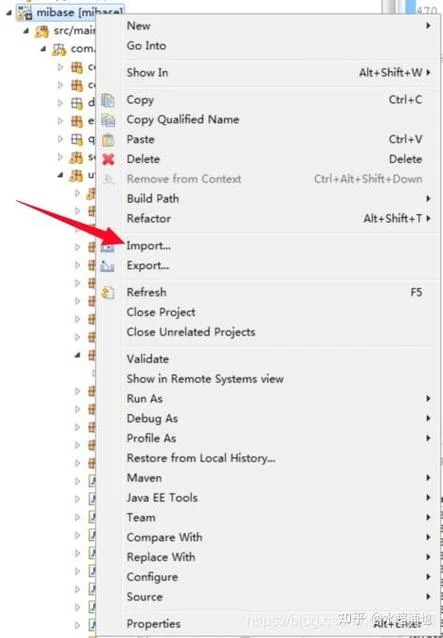Viewport: 443px width, 638px height.
Task: Expand the Run As submenu arrow
Action: click(x=428, y=398)
